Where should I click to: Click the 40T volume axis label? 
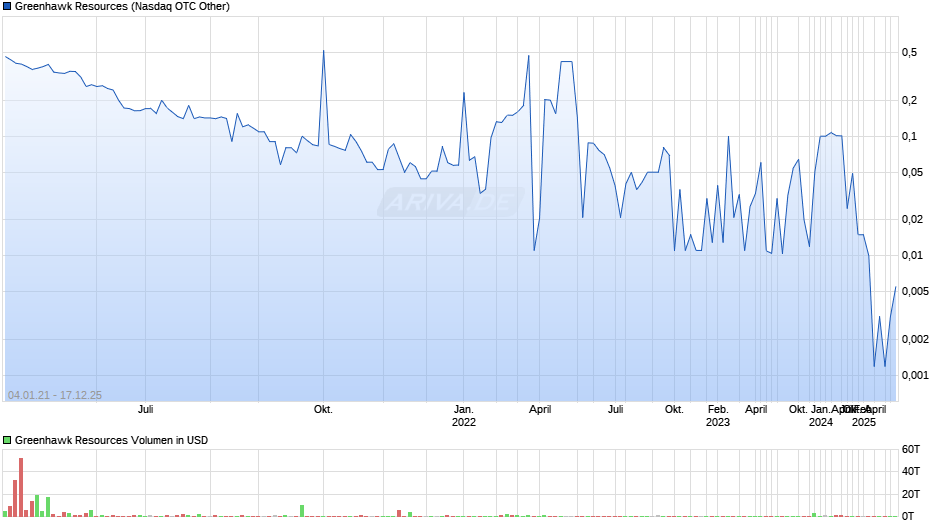911,471
